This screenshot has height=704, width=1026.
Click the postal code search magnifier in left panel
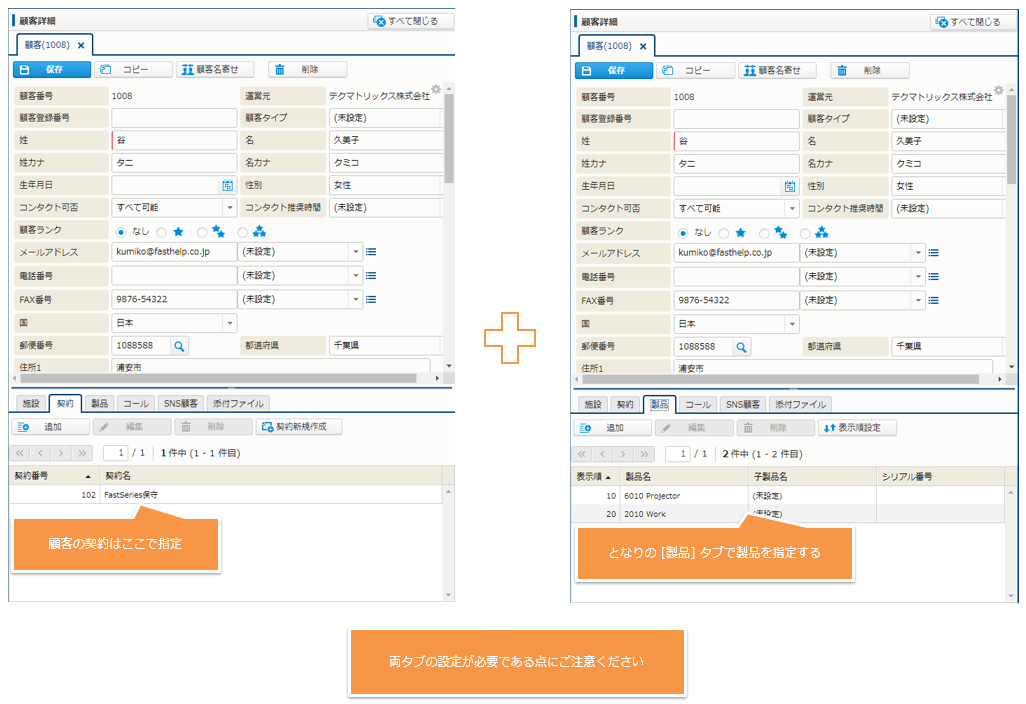coord(179,346)
